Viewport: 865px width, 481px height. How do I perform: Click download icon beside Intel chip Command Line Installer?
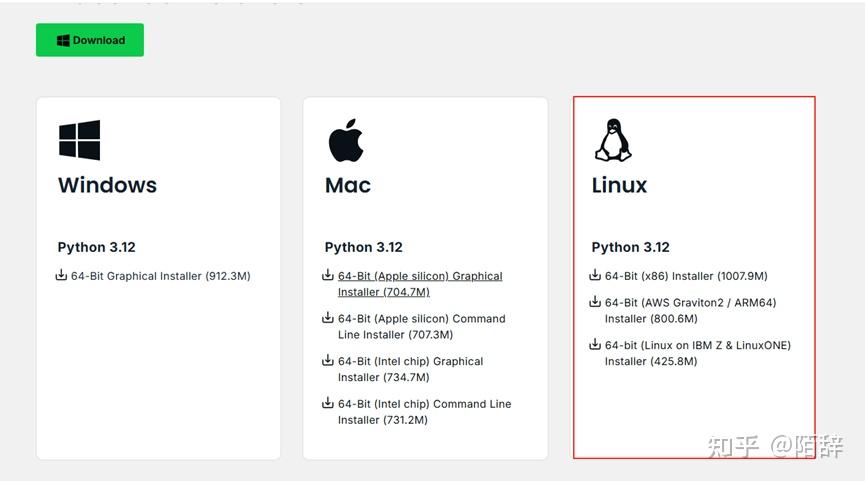[328, 403]
